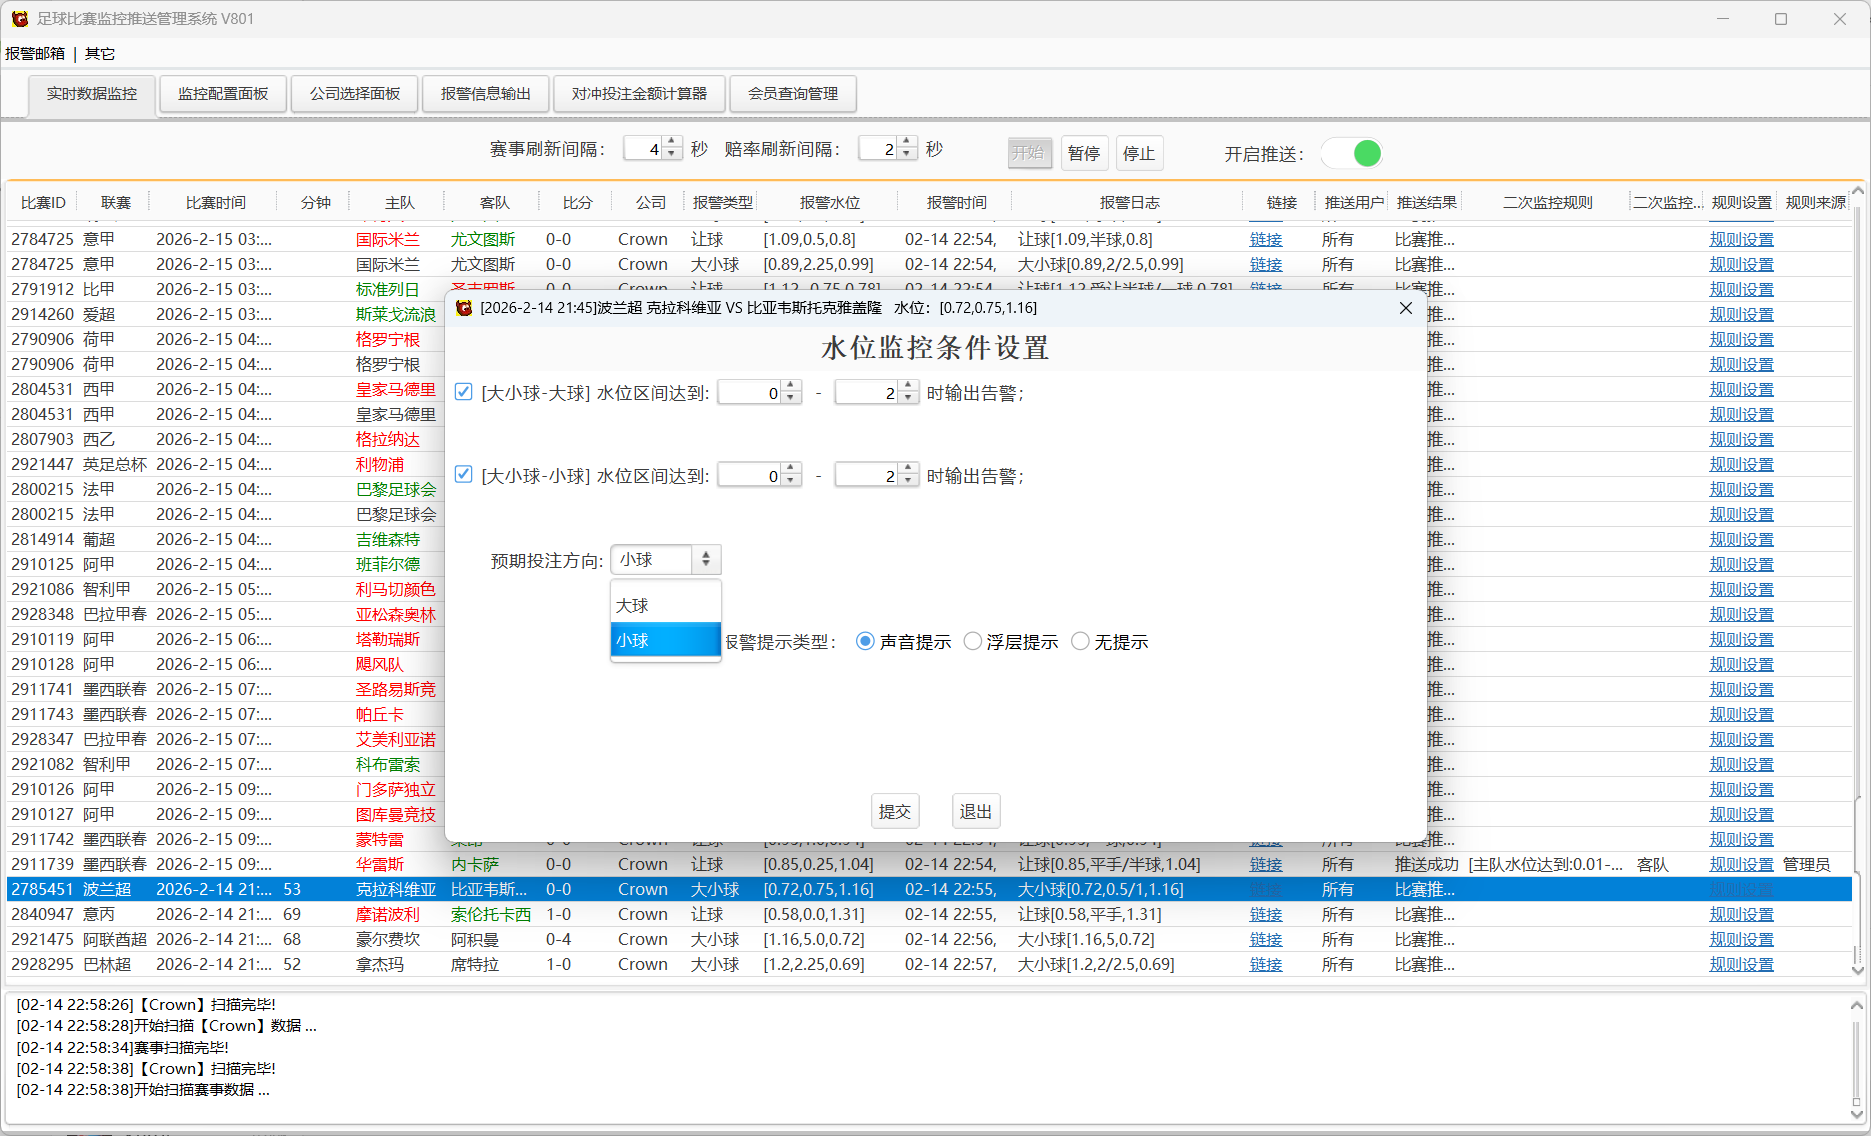Switch to the 会员查询管理 tab

pyautogui.click(x=793, y=94)
